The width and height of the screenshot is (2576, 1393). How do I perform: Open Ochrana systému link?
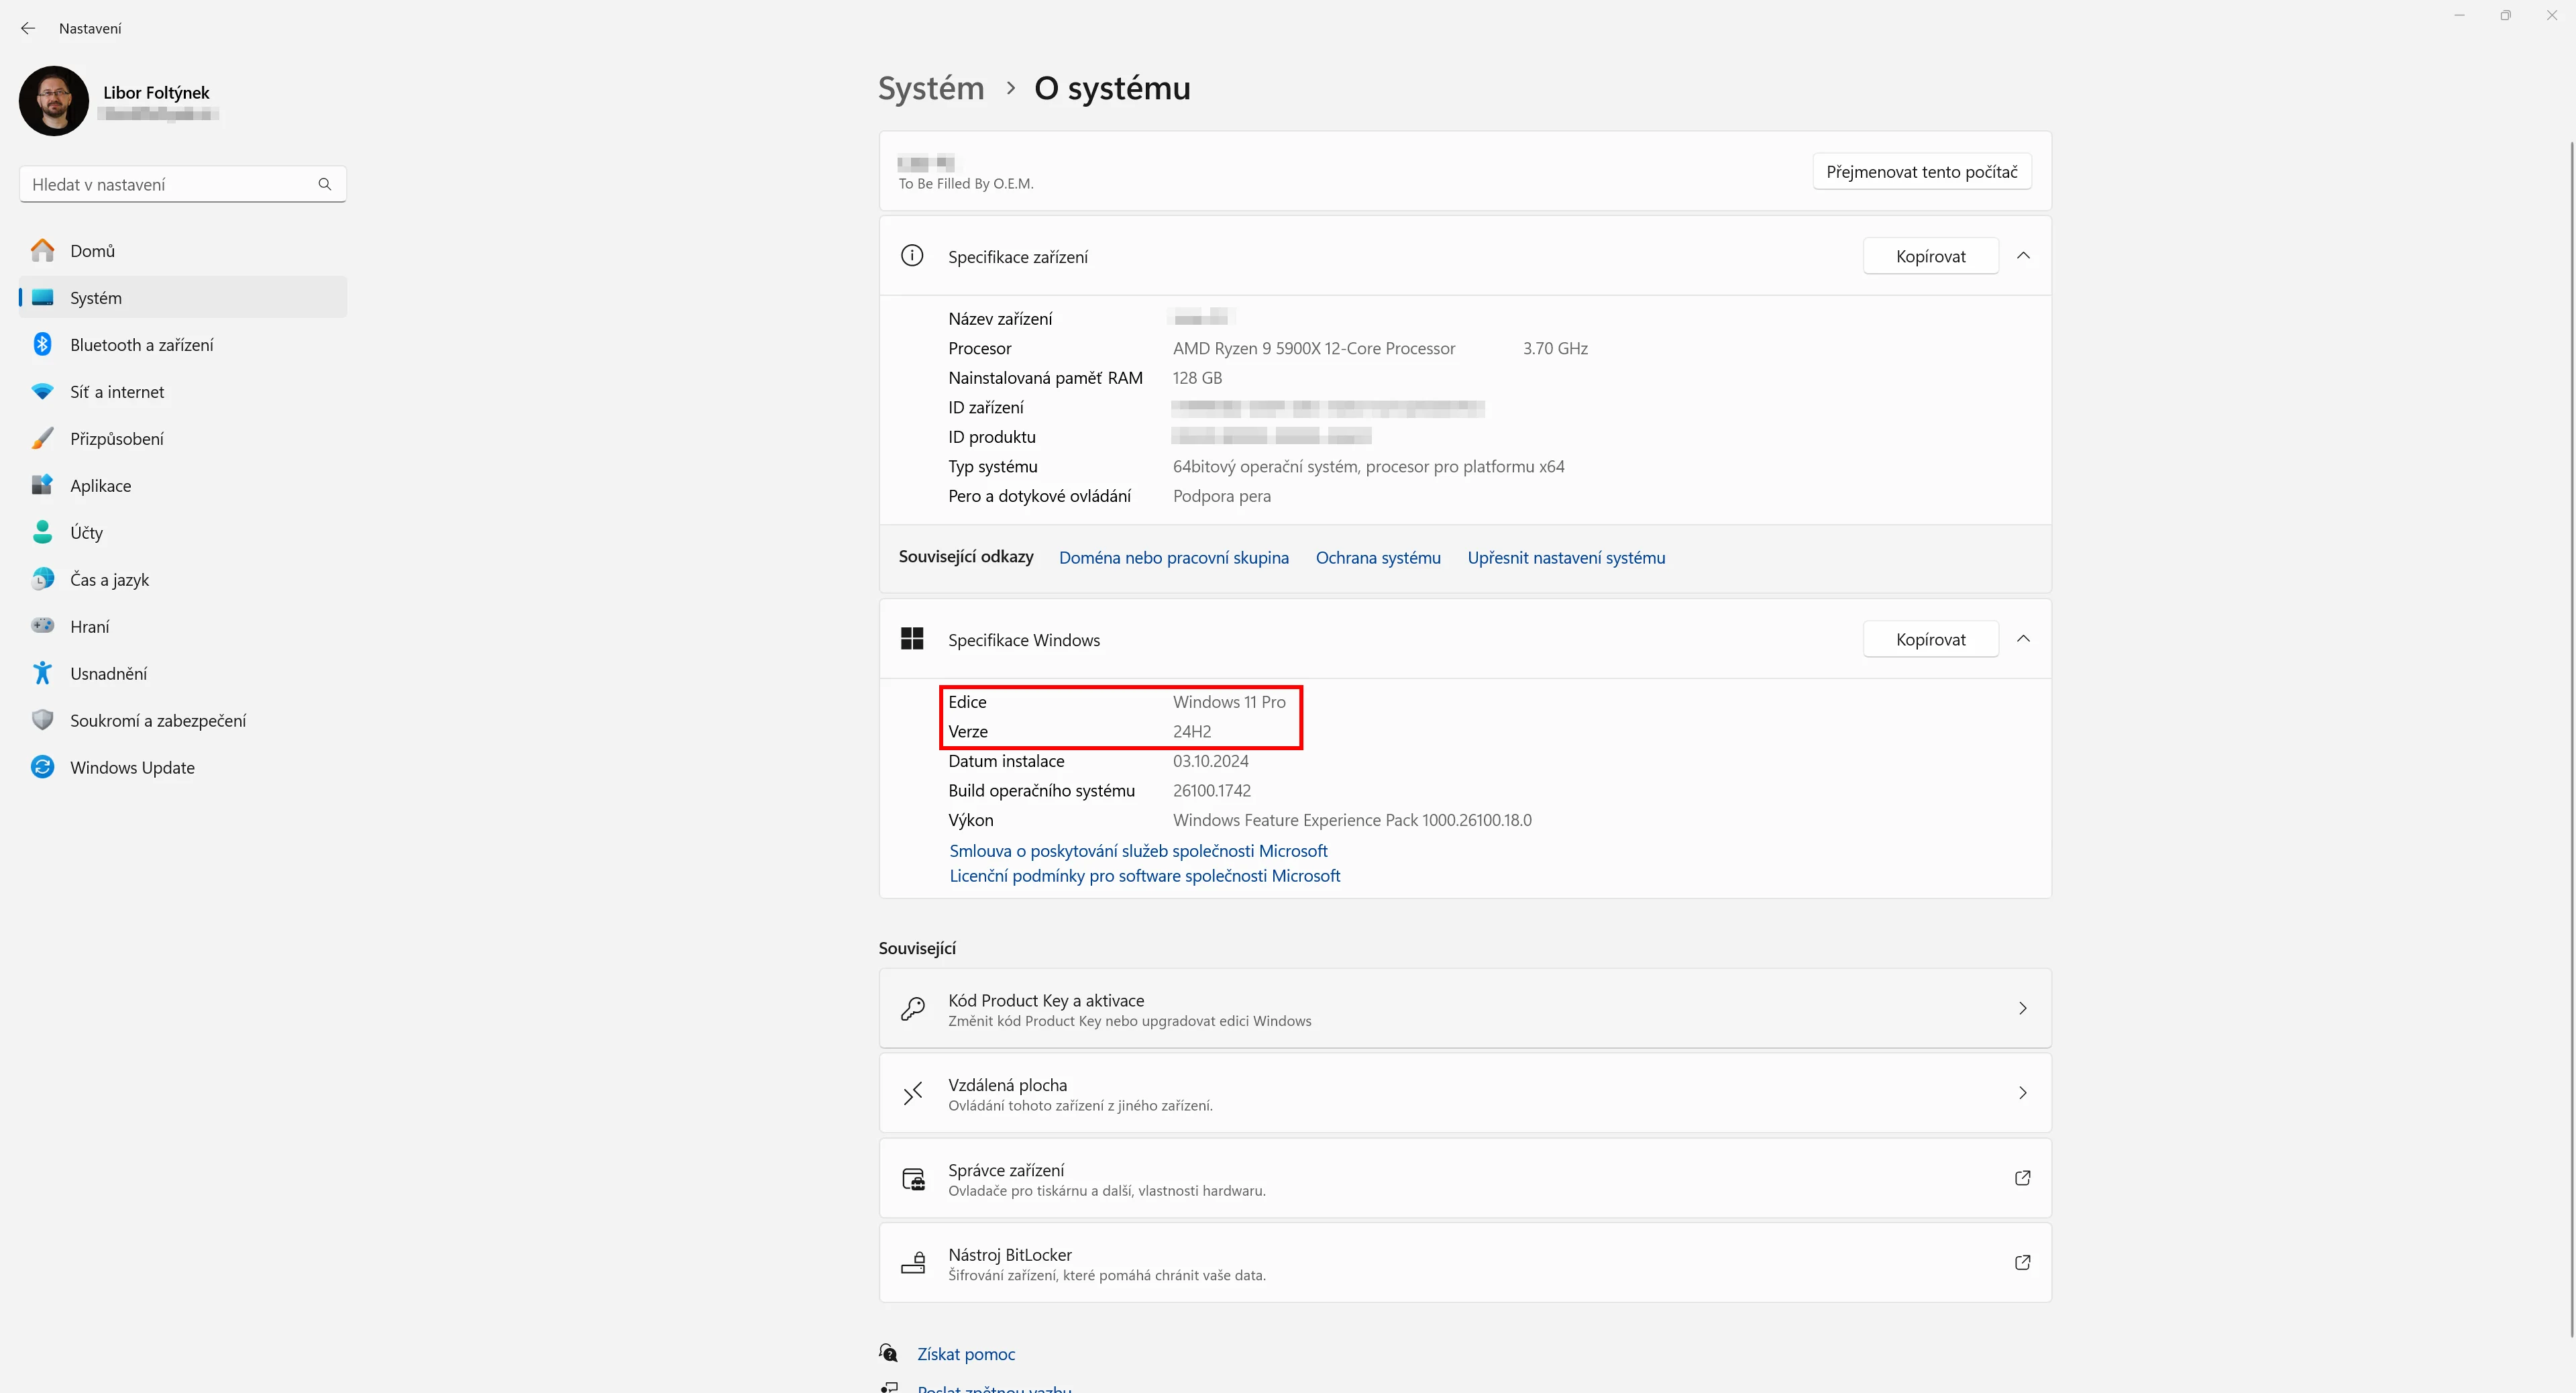[1377, 558]
